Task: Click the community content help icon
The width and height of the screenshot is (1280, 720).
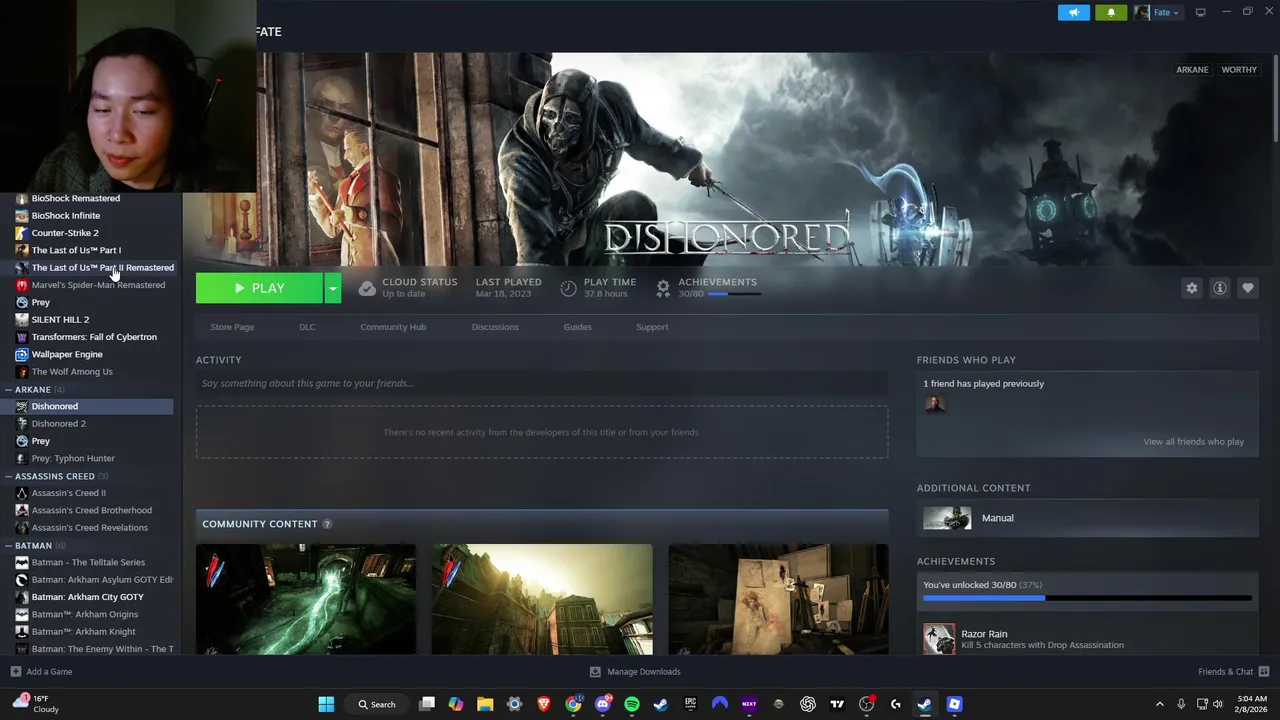Action: pyautogui.click(x=327, y=524)
